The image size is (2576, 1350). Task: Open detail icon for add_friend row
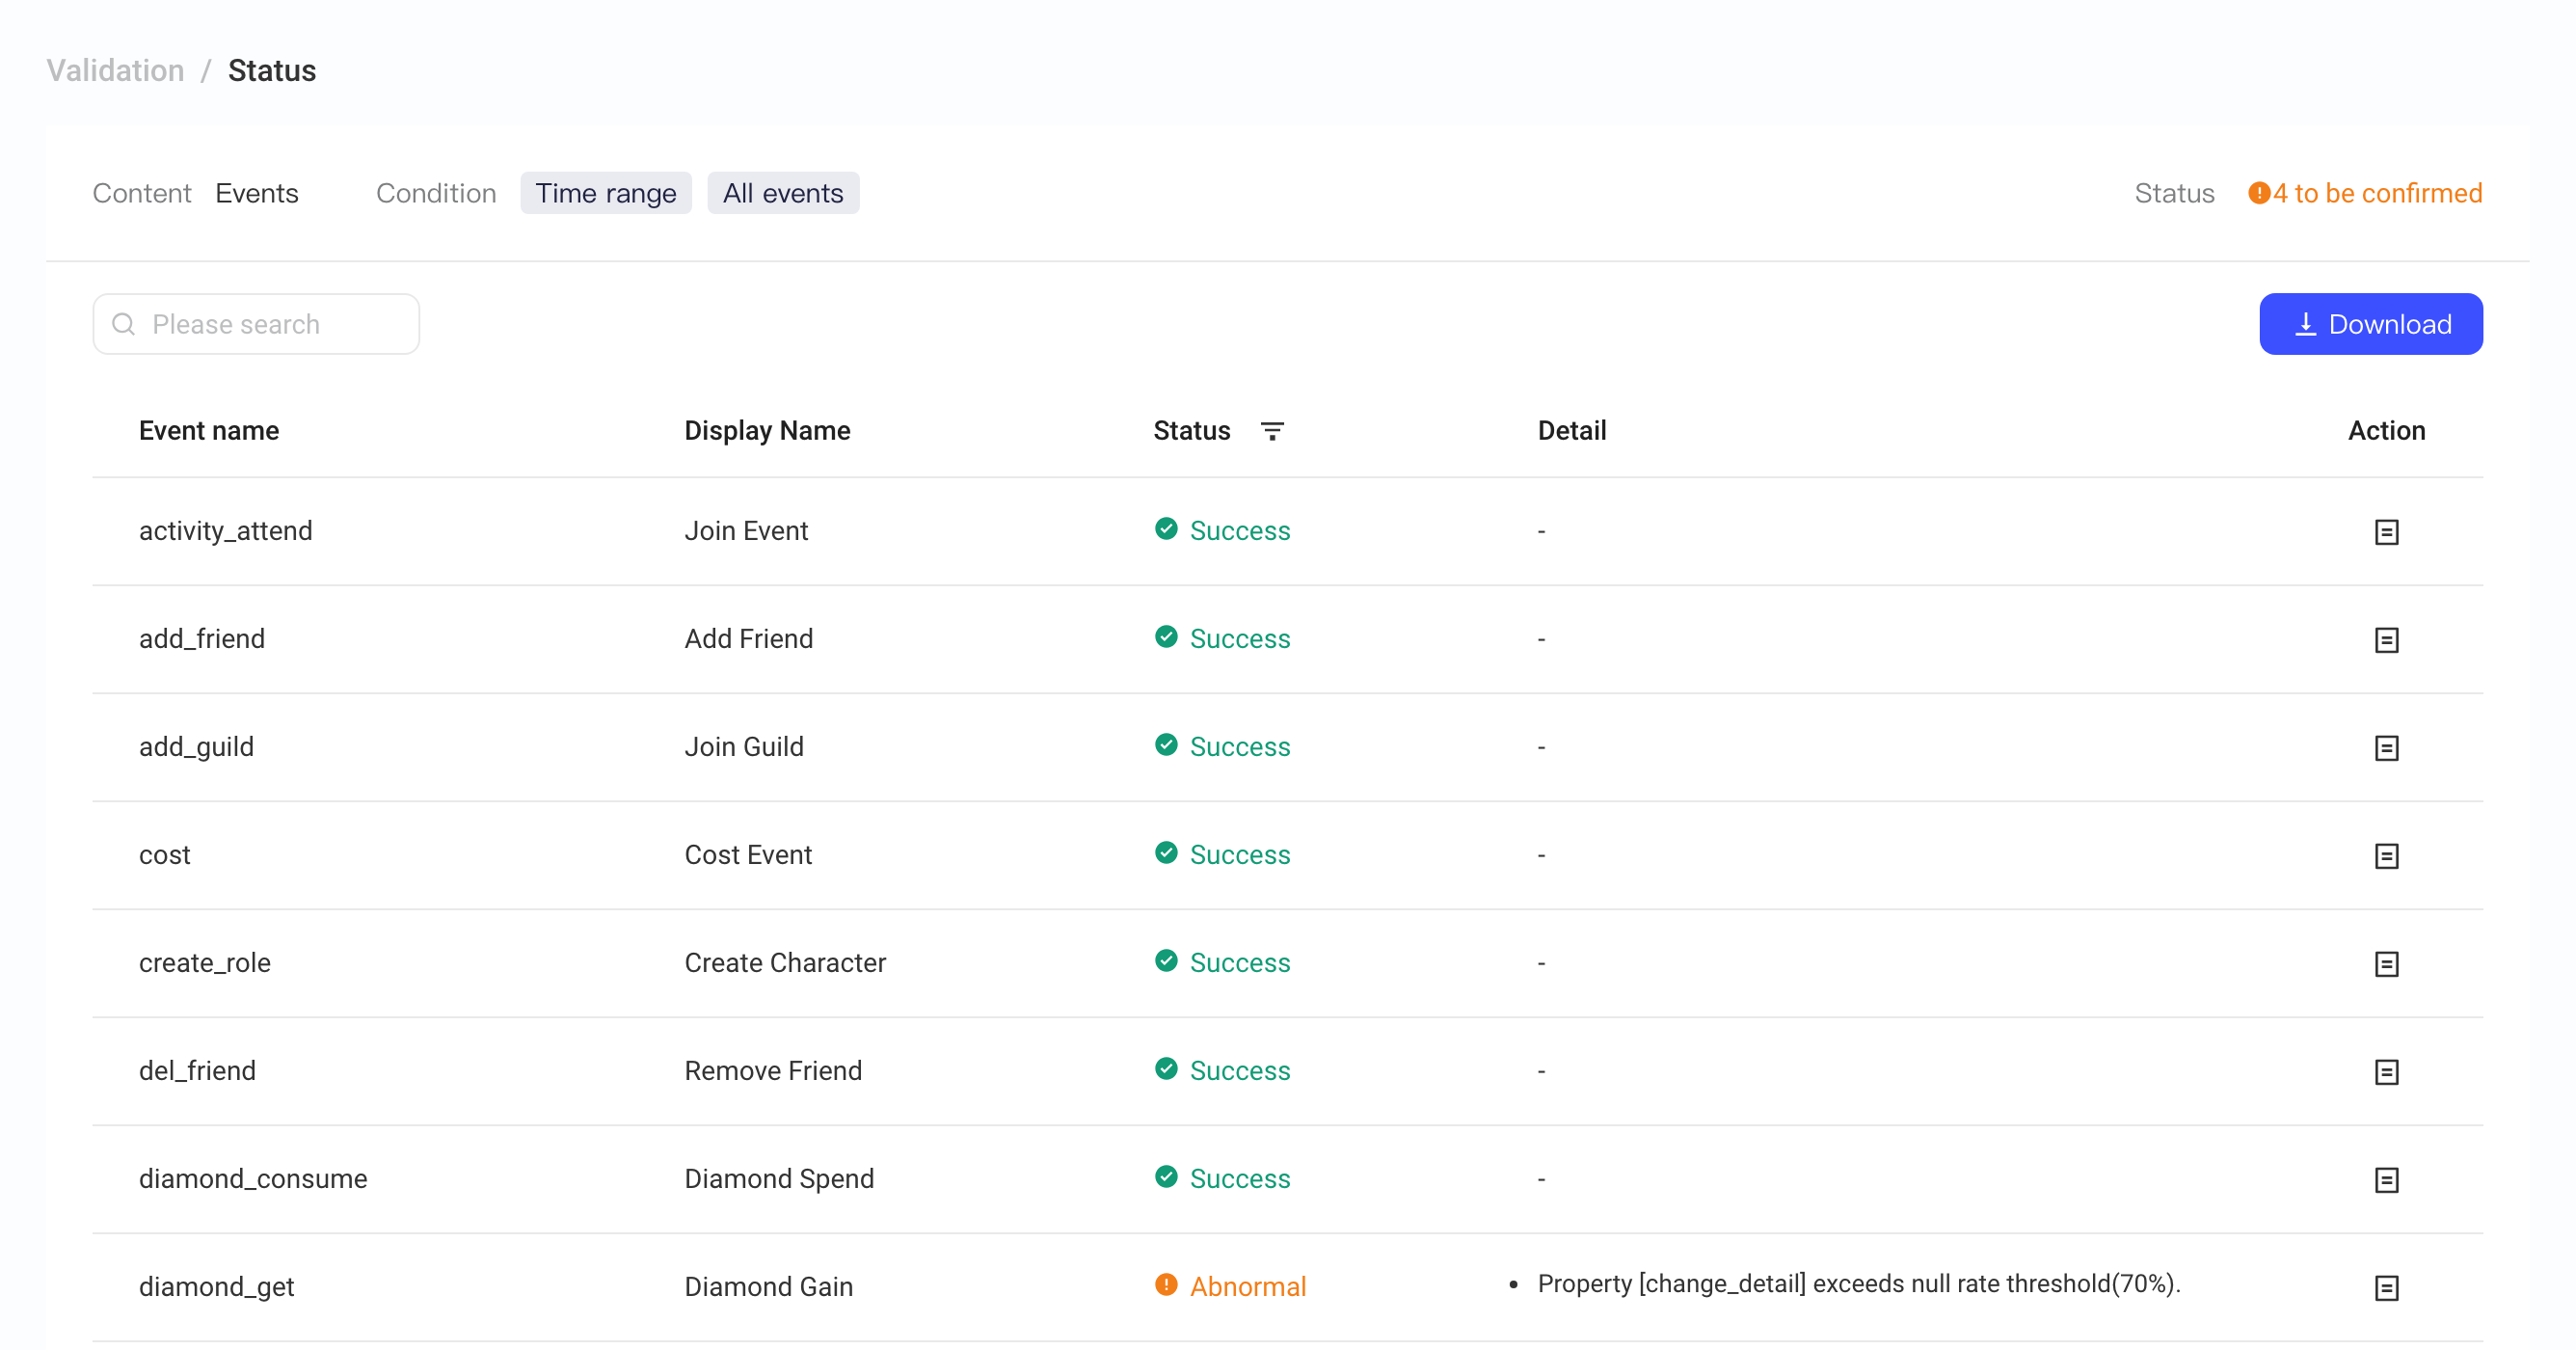pyautogui.click(x=2386, y=640)
